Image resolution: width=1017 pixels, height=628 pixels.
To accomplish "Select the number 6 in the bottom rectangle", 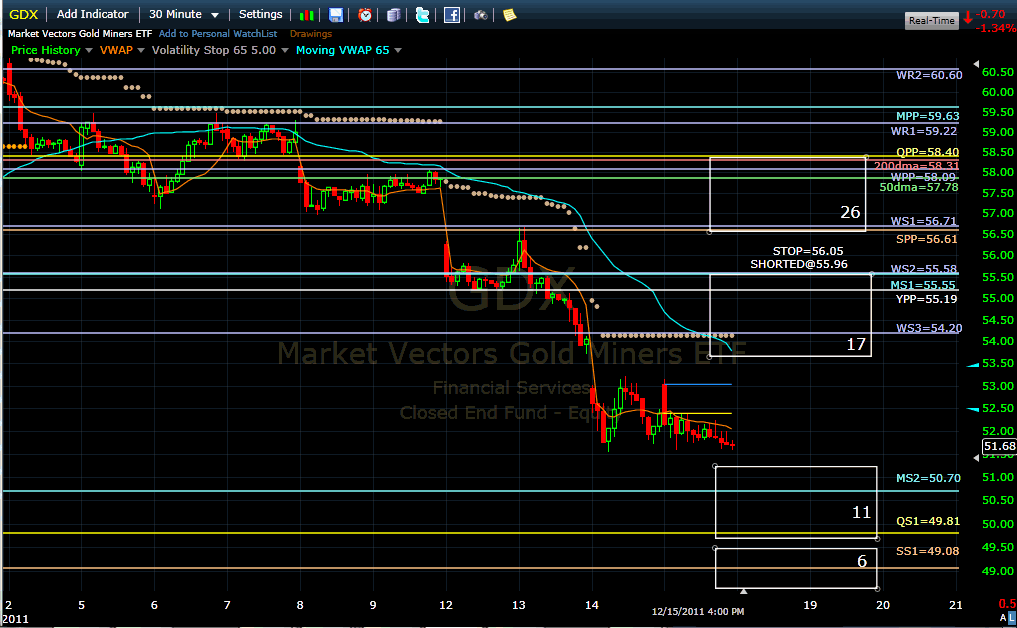I will pyautogui.click(x=862, y=561).
